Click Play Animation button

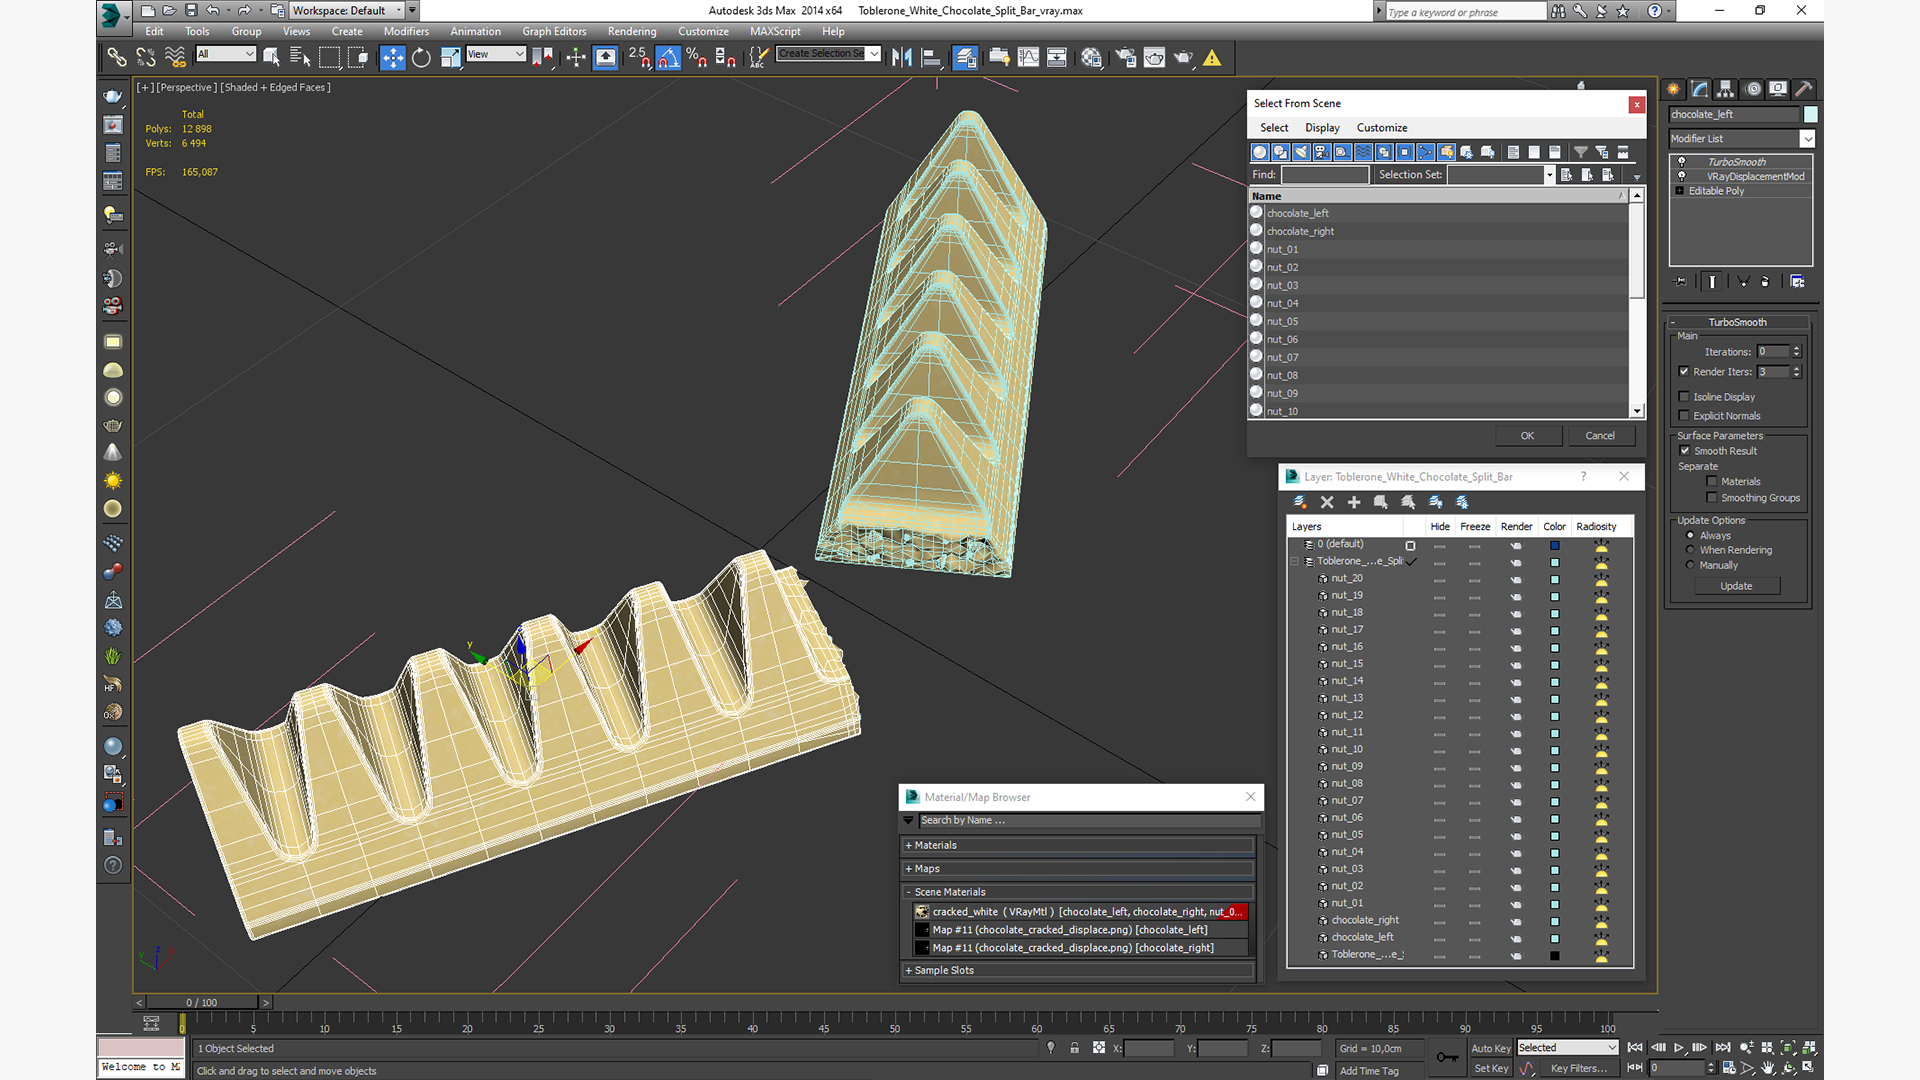(1679, 1047)
